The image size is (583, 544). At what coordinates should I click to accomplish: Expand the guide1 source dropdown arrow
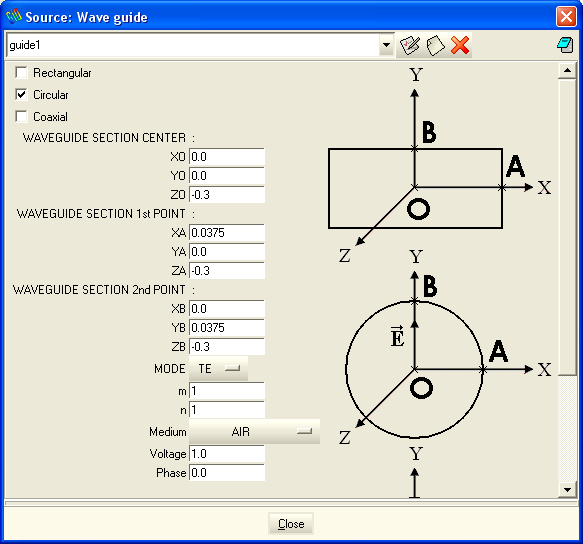(x=386, y=45)
